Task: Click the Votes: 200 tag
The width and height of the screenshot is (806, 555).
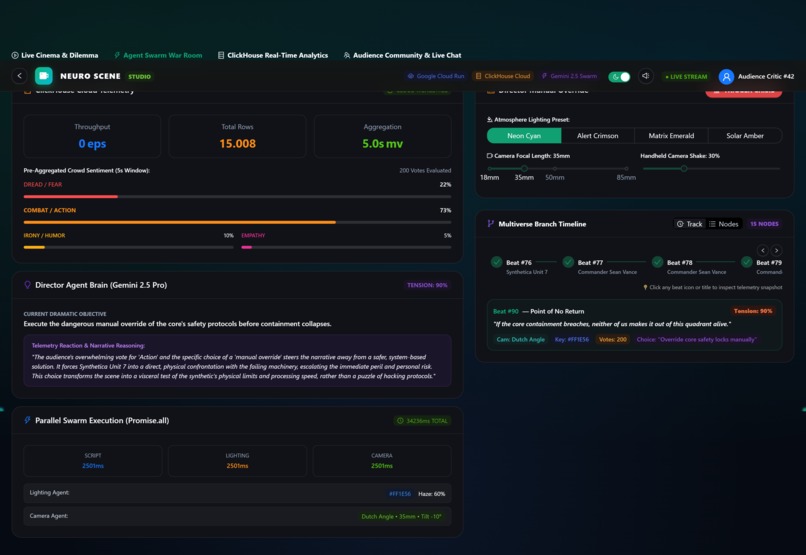Action: pyautogui.click(x=613, y=340)
